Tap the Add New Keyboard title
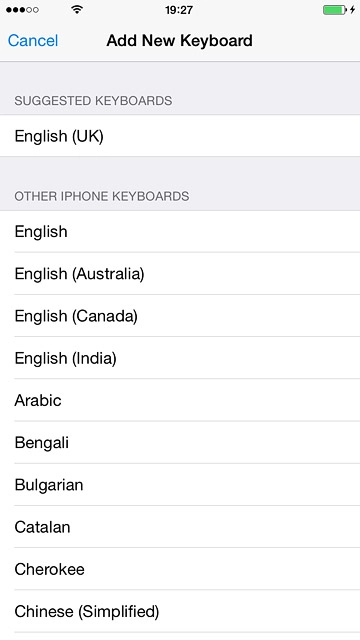Image resolution: width=360 pixels, height=640 pixels. click(180, 41)
